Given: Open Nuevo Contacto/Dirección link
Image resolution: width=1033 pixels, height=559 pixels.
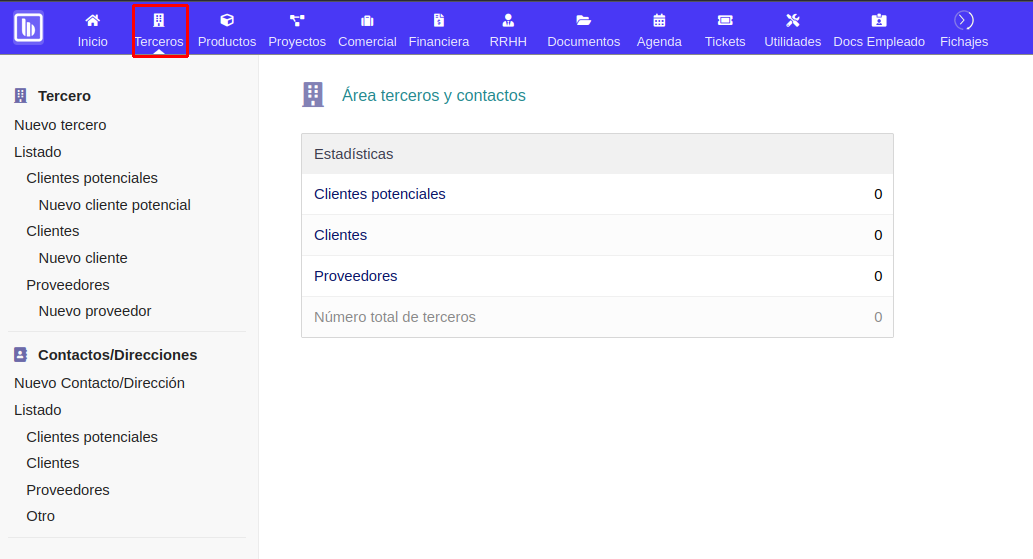Looking at the screenshot, I should pos(99,383).
